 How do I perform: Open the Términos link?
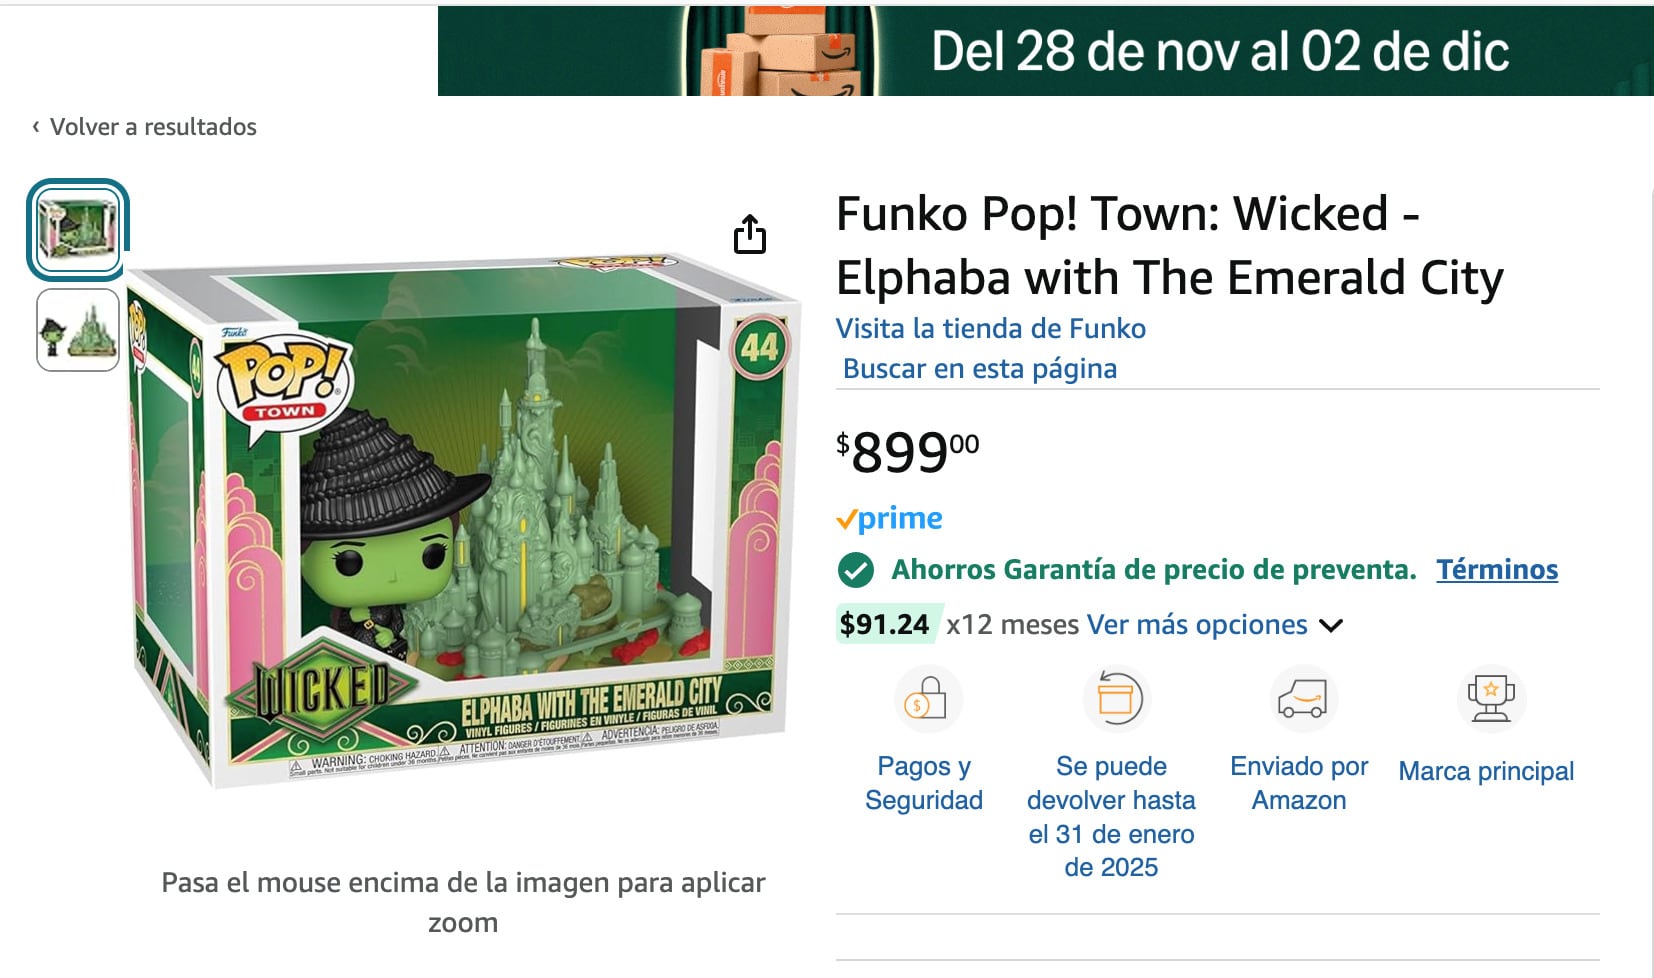[1497, 569]
